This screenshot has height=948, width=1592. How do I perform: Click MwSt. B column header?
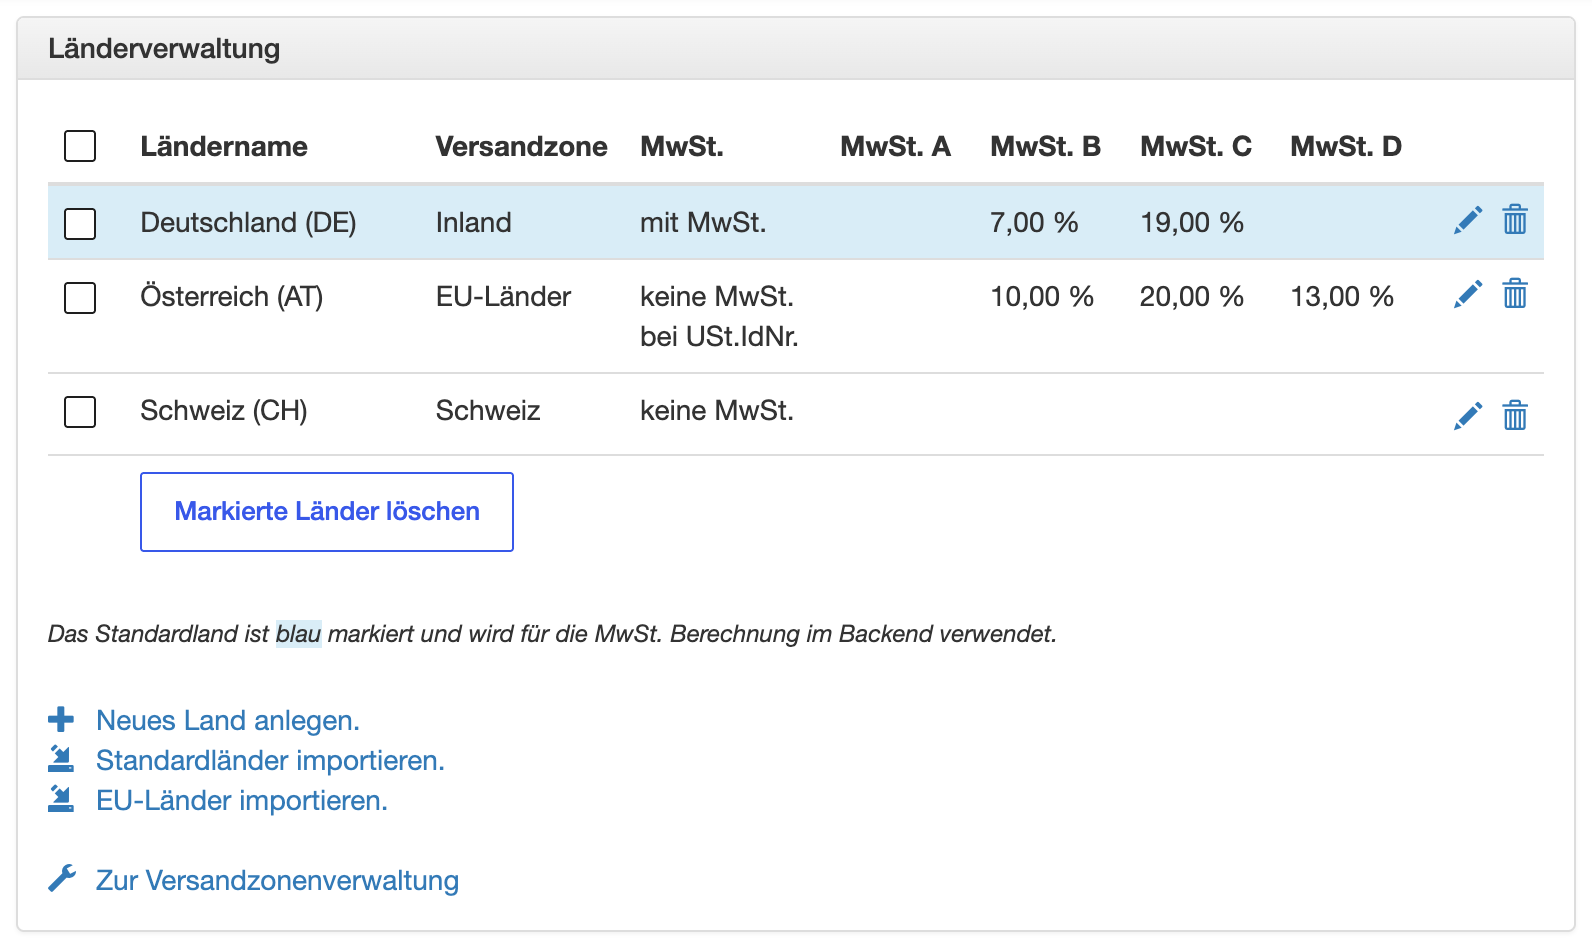click(1045, 146)
